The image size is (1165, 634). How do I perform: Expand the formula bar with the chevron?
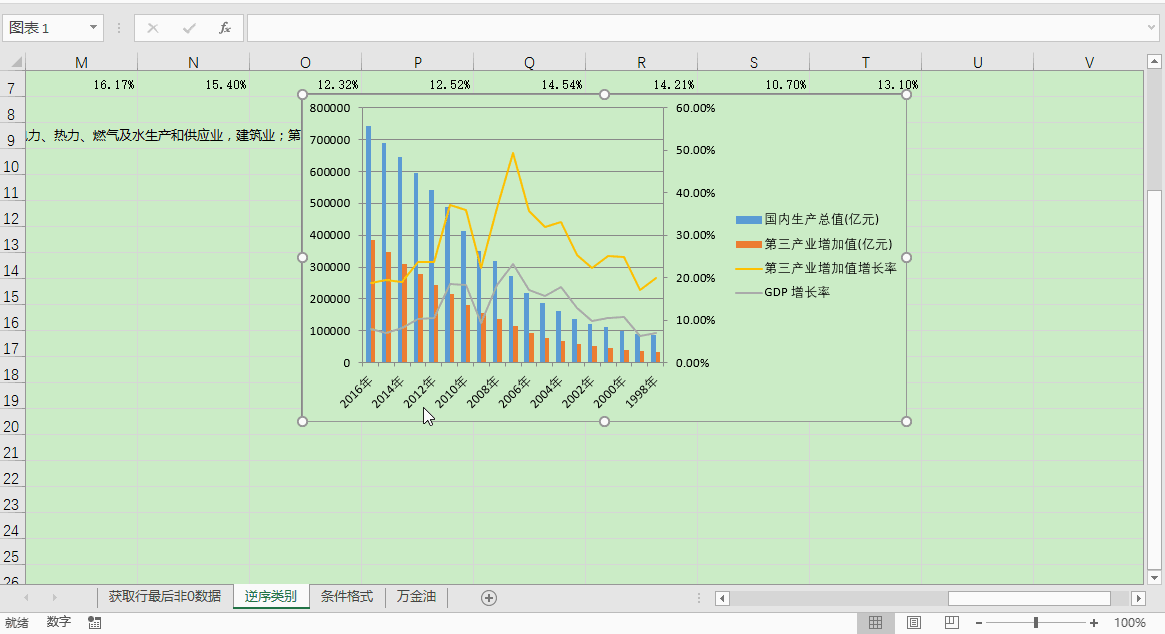click(1152, 28)
